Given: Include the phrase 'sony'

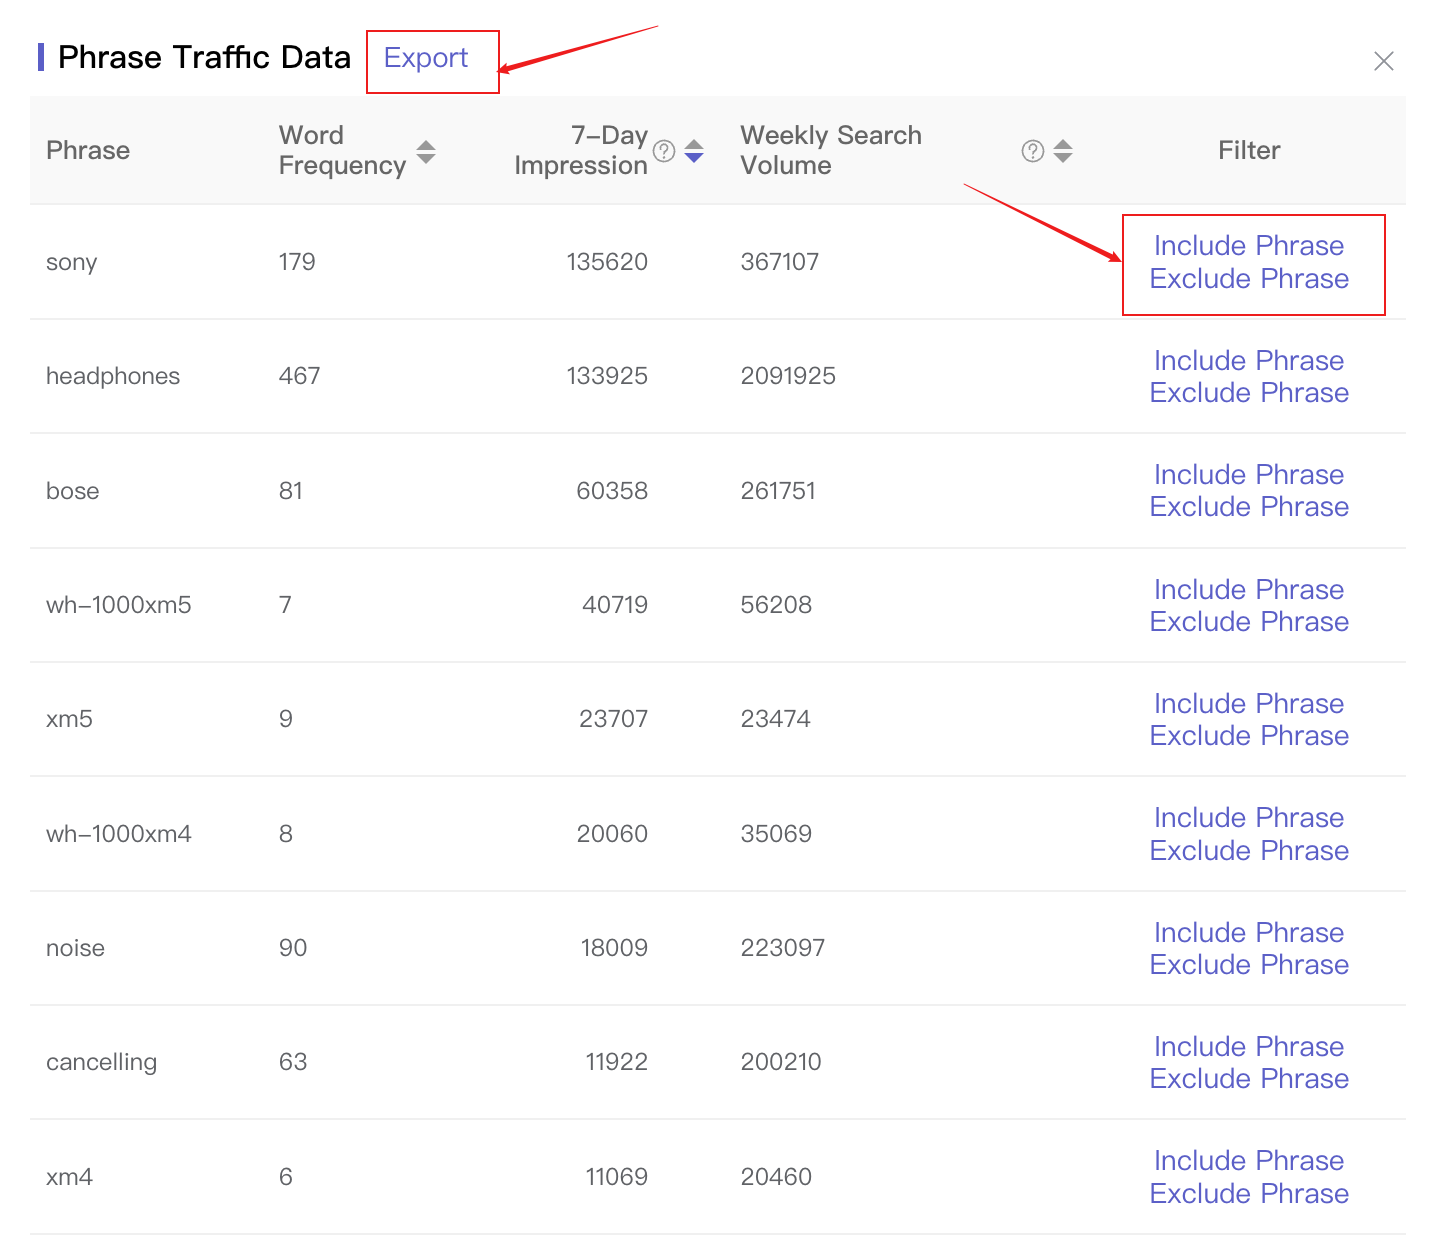Looking at the screenshot, I should click(1248, 245).
